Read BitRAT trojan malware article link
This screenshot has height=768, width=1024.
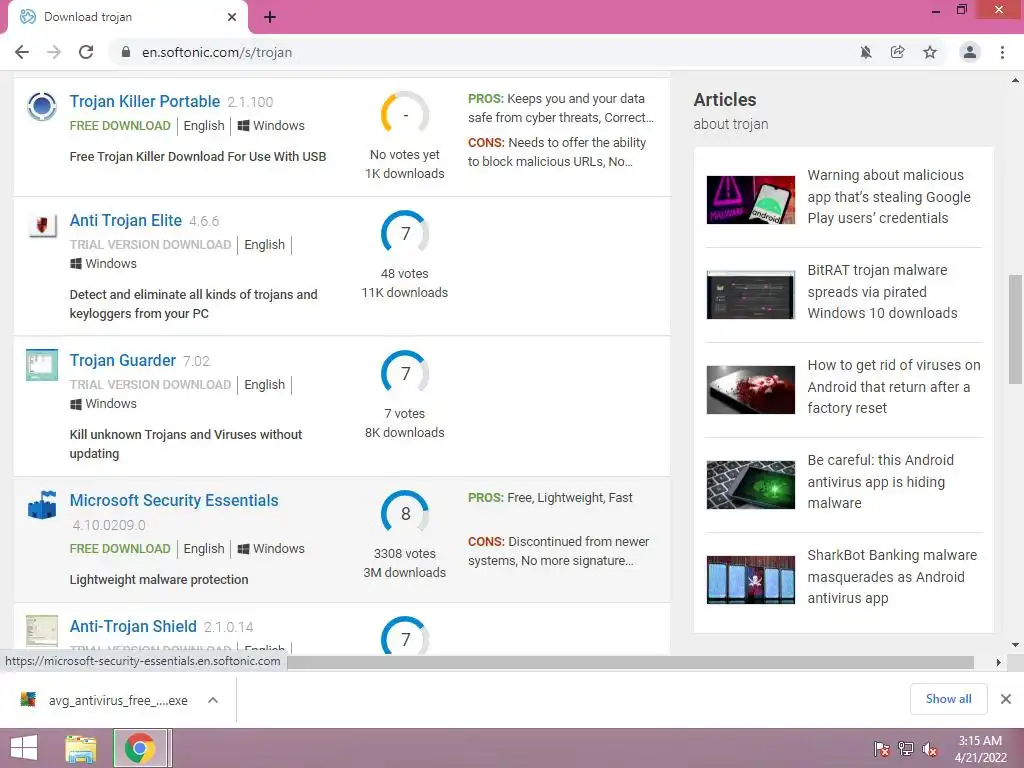(882, 291)
